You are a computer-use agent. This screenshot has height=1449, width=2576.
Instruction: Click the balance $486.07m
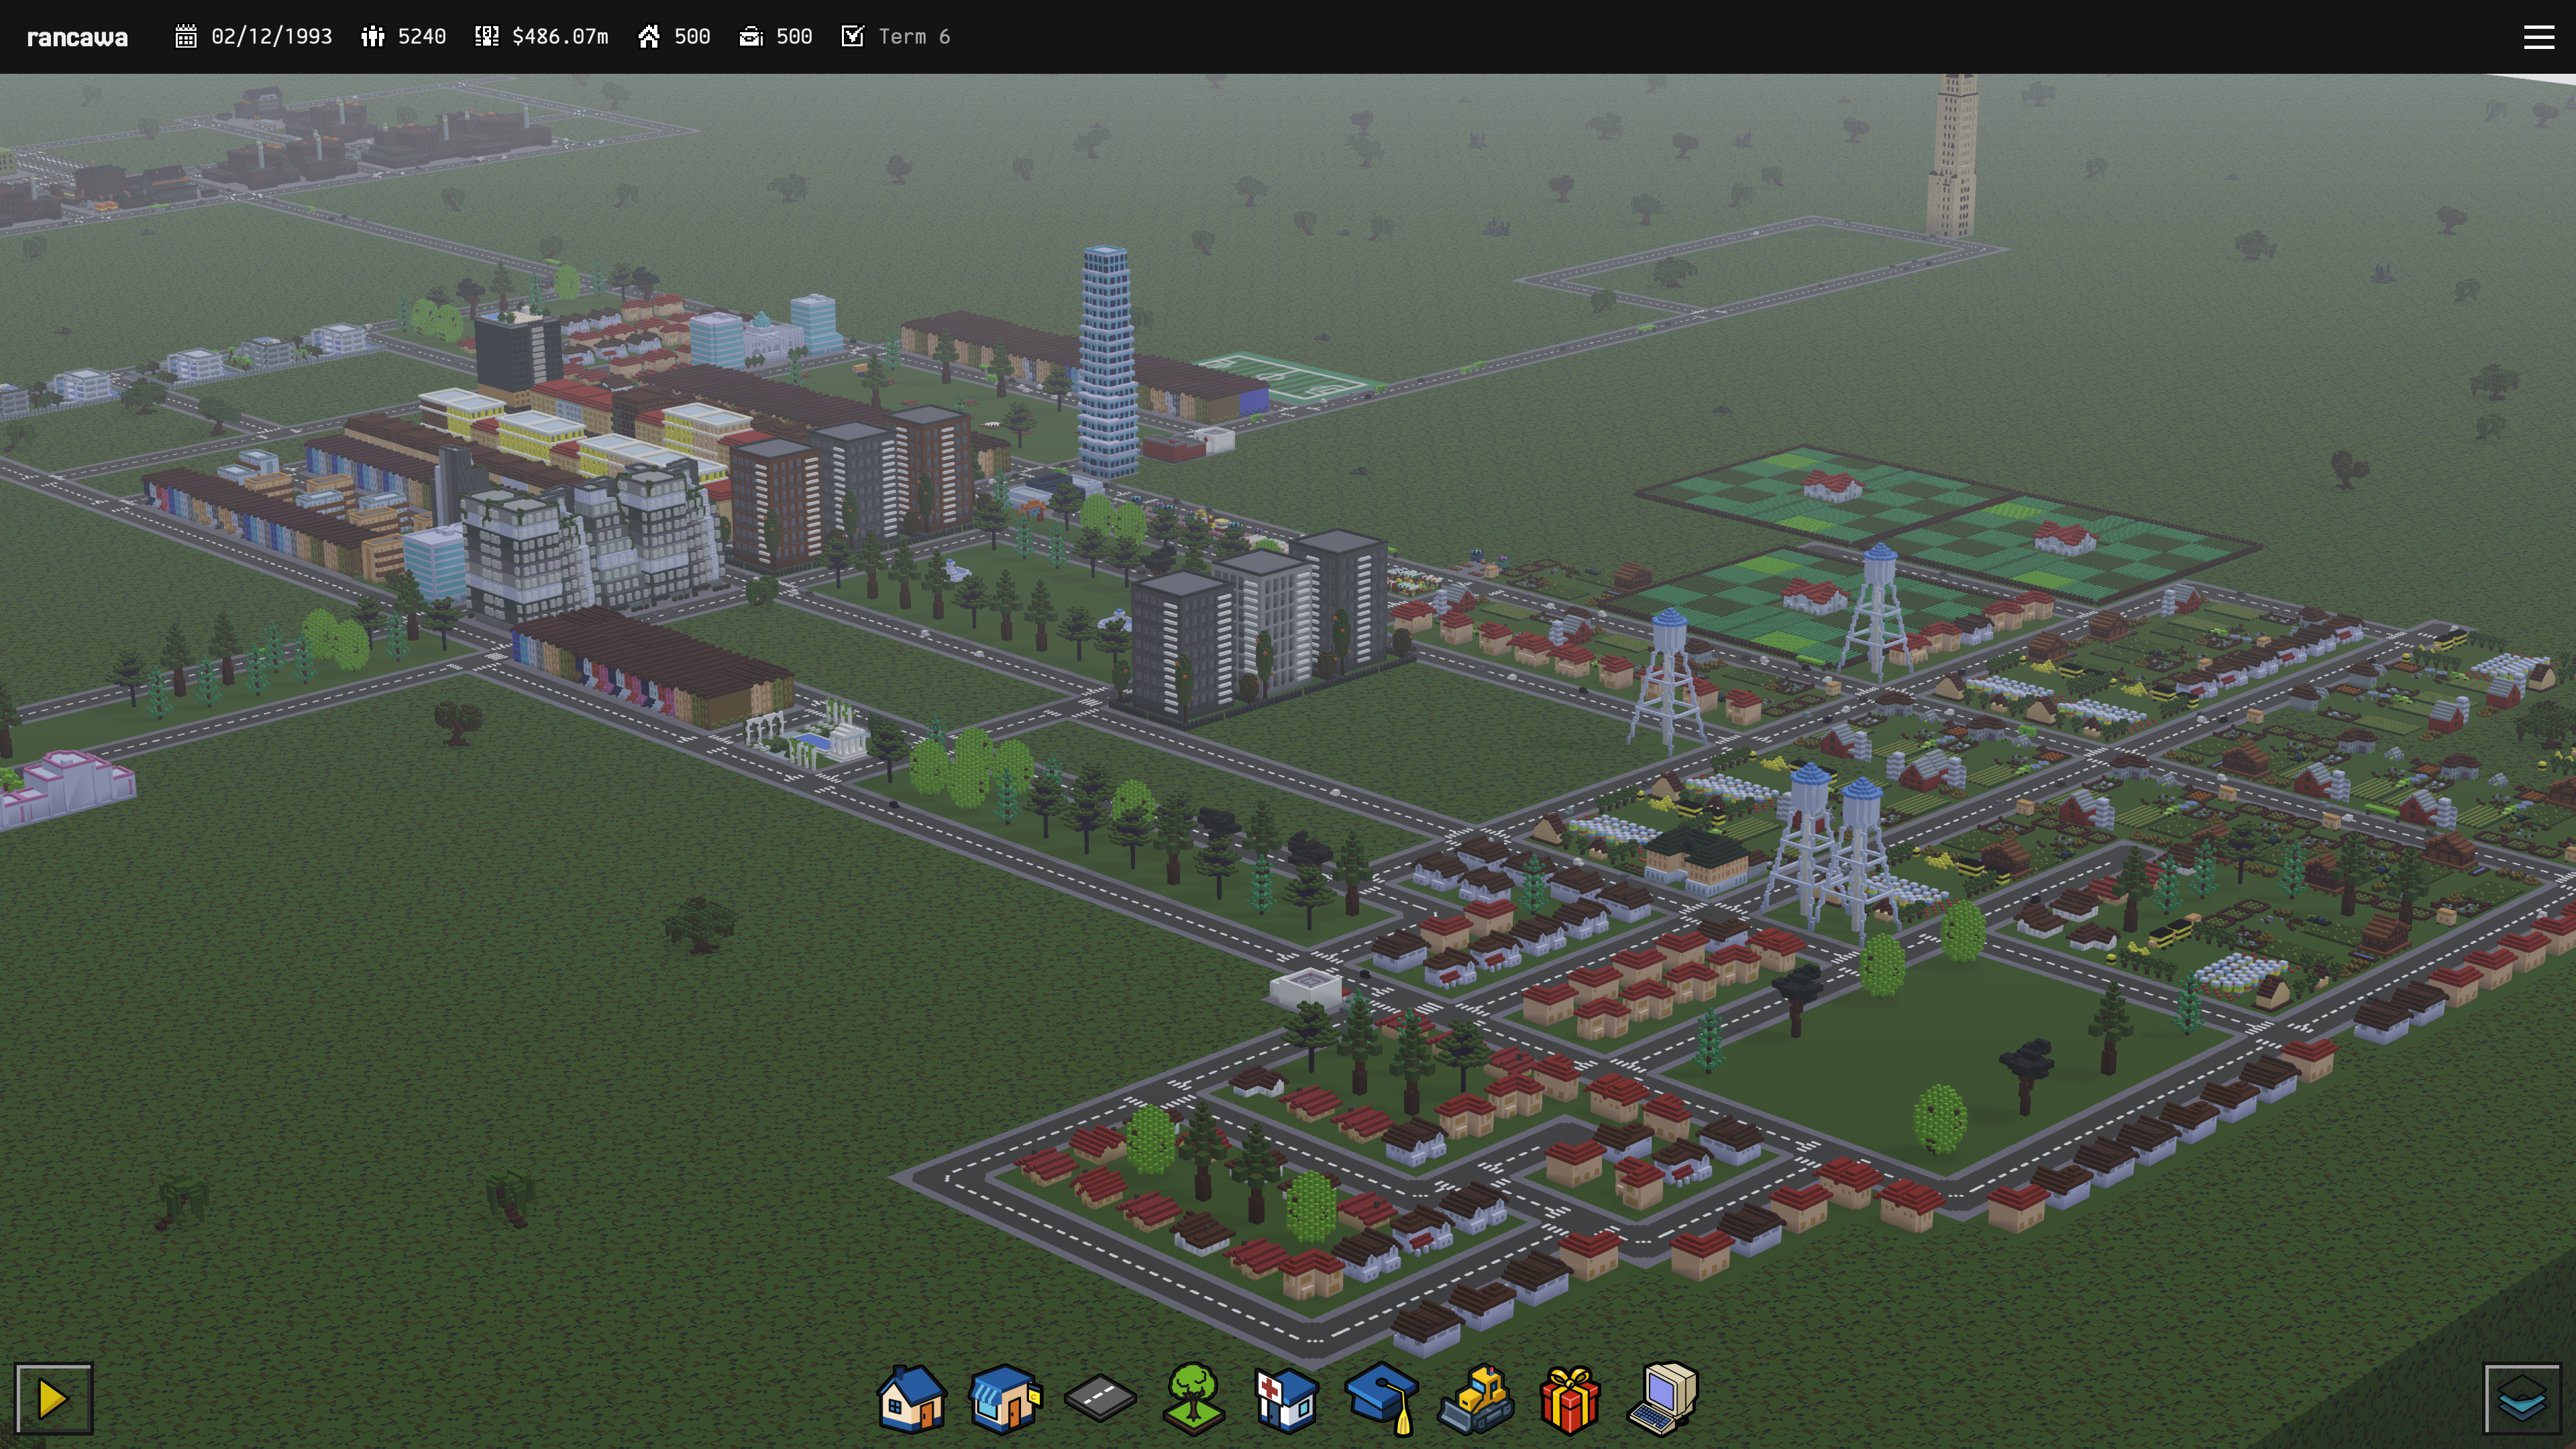pyautogui.click(x=560, y=37)
